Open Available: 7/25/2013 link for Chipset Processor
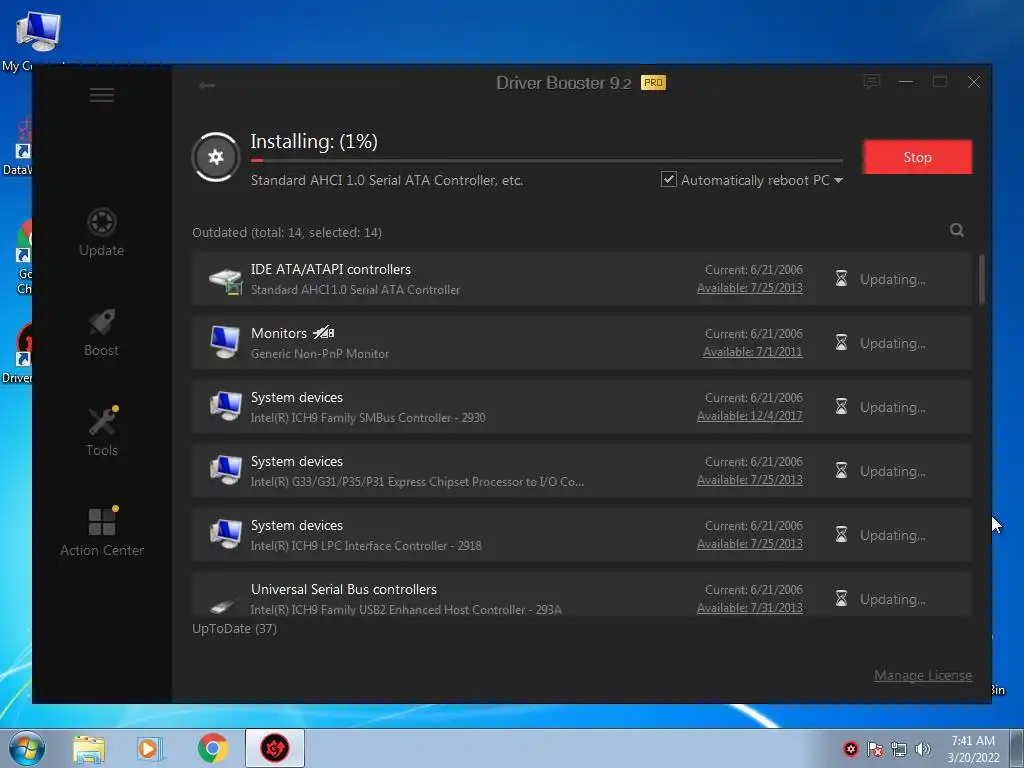Image resolution: width=1024 pixels, height=768 pixels. pyautogui.click(x=750, y=480)
